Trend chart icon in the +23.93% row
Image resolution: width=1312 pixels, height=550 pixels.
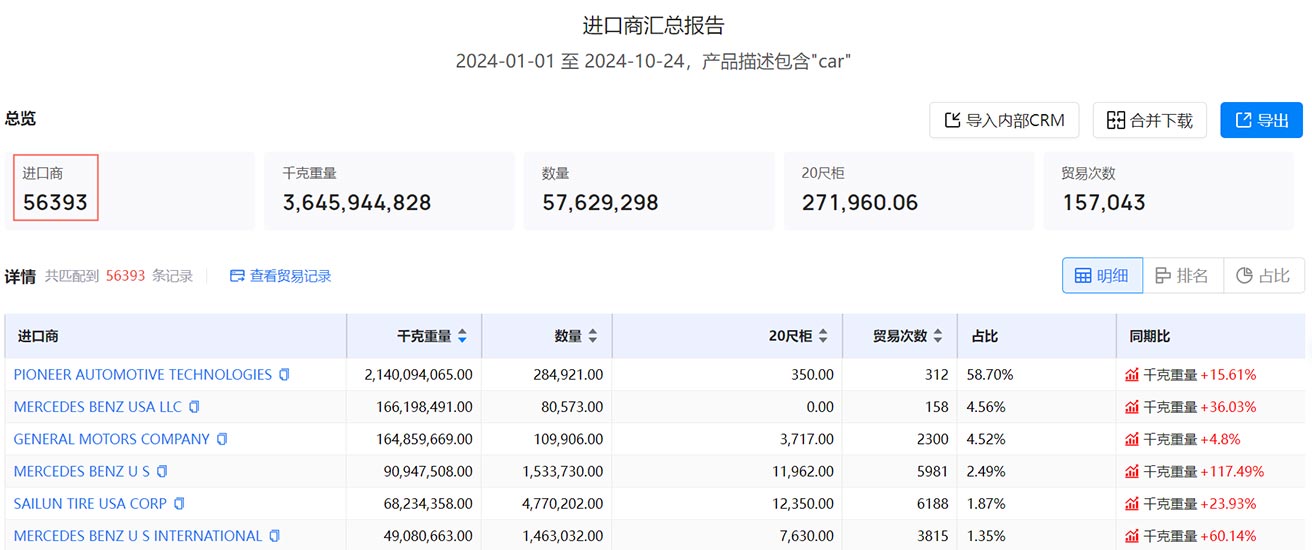1132,503
